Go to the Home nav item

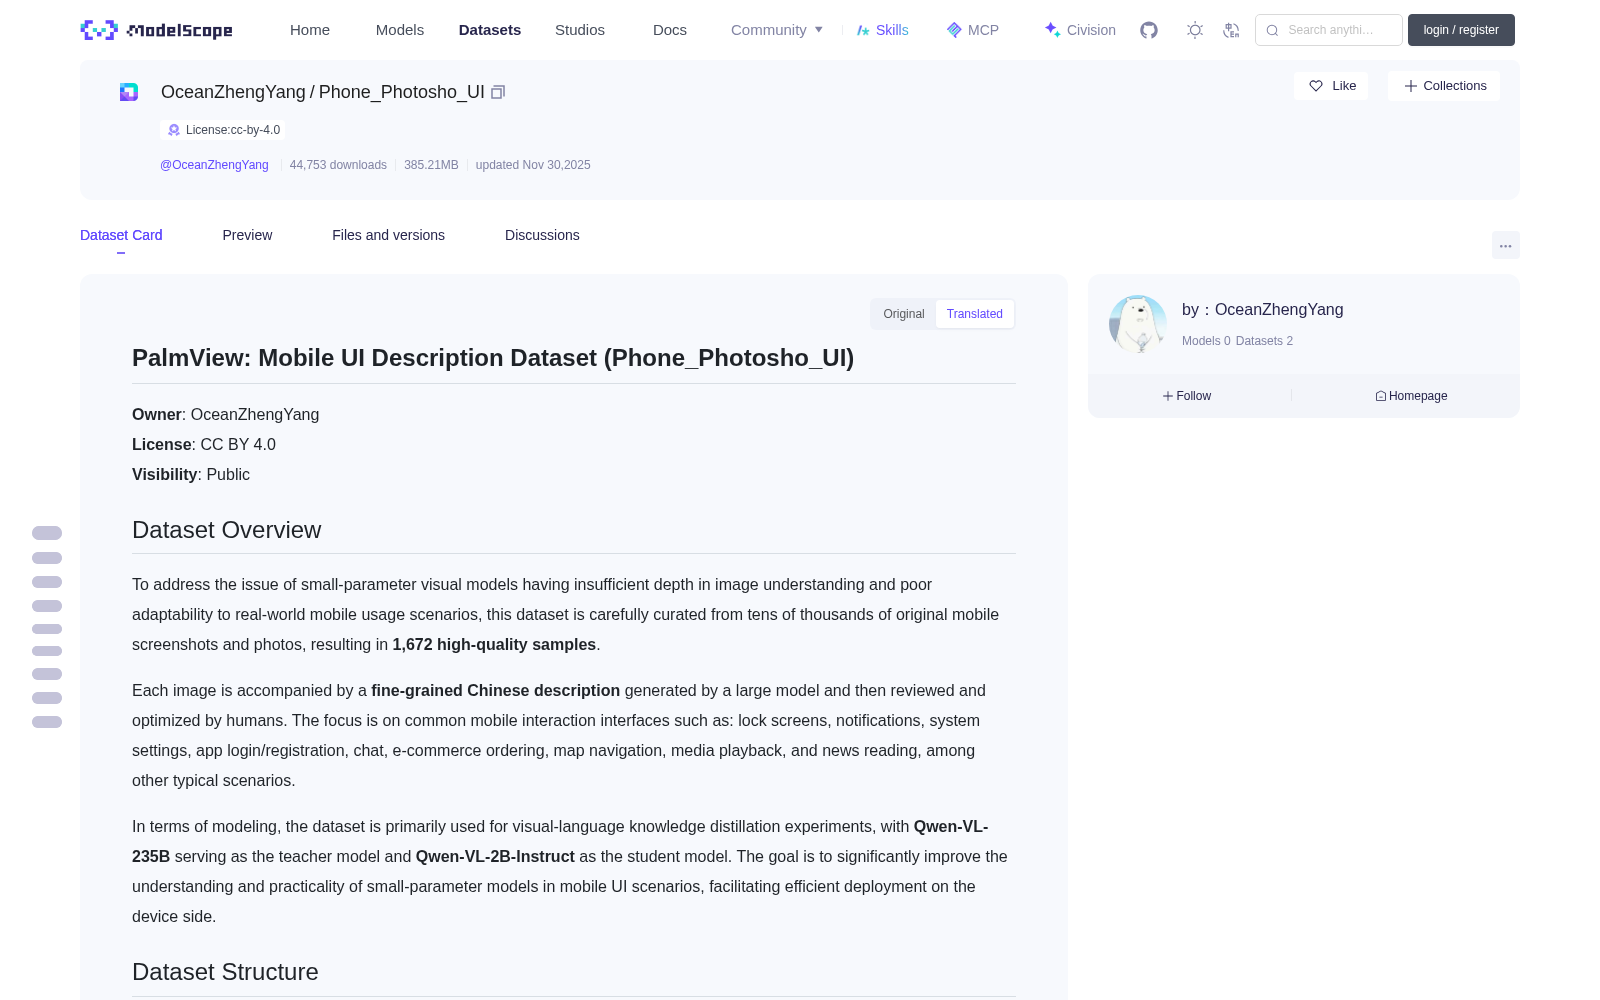tap(310, 30)
